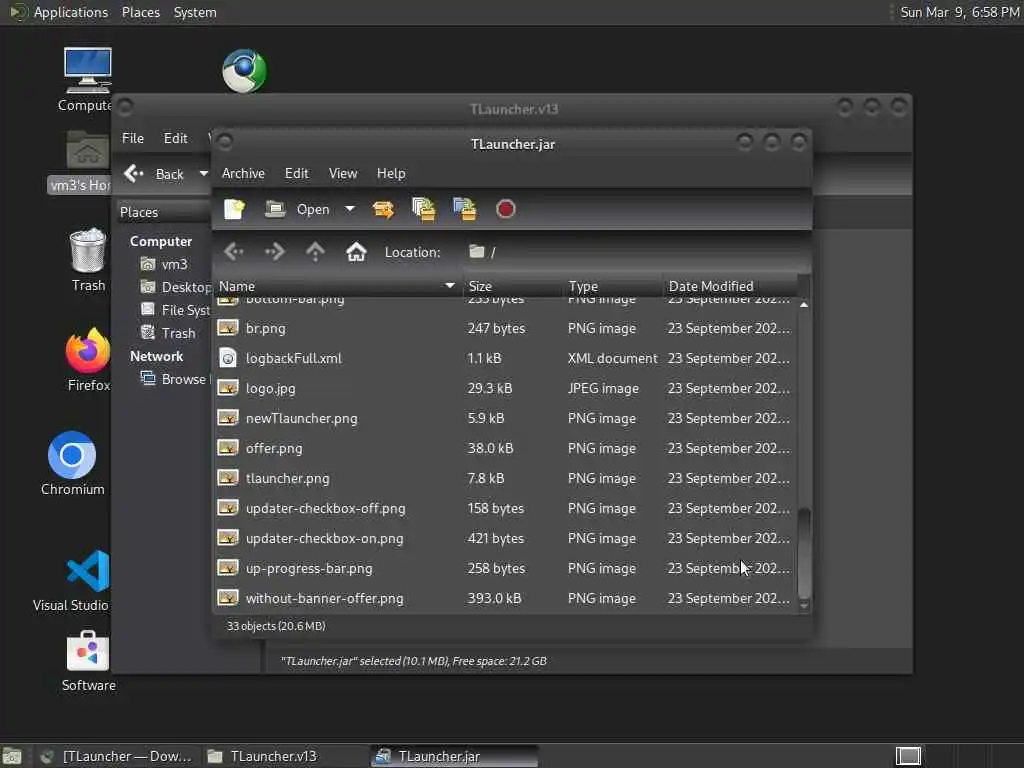Screen dimensions: 1024x768
Task: Open the Help menu
Action: click(391, 173)
